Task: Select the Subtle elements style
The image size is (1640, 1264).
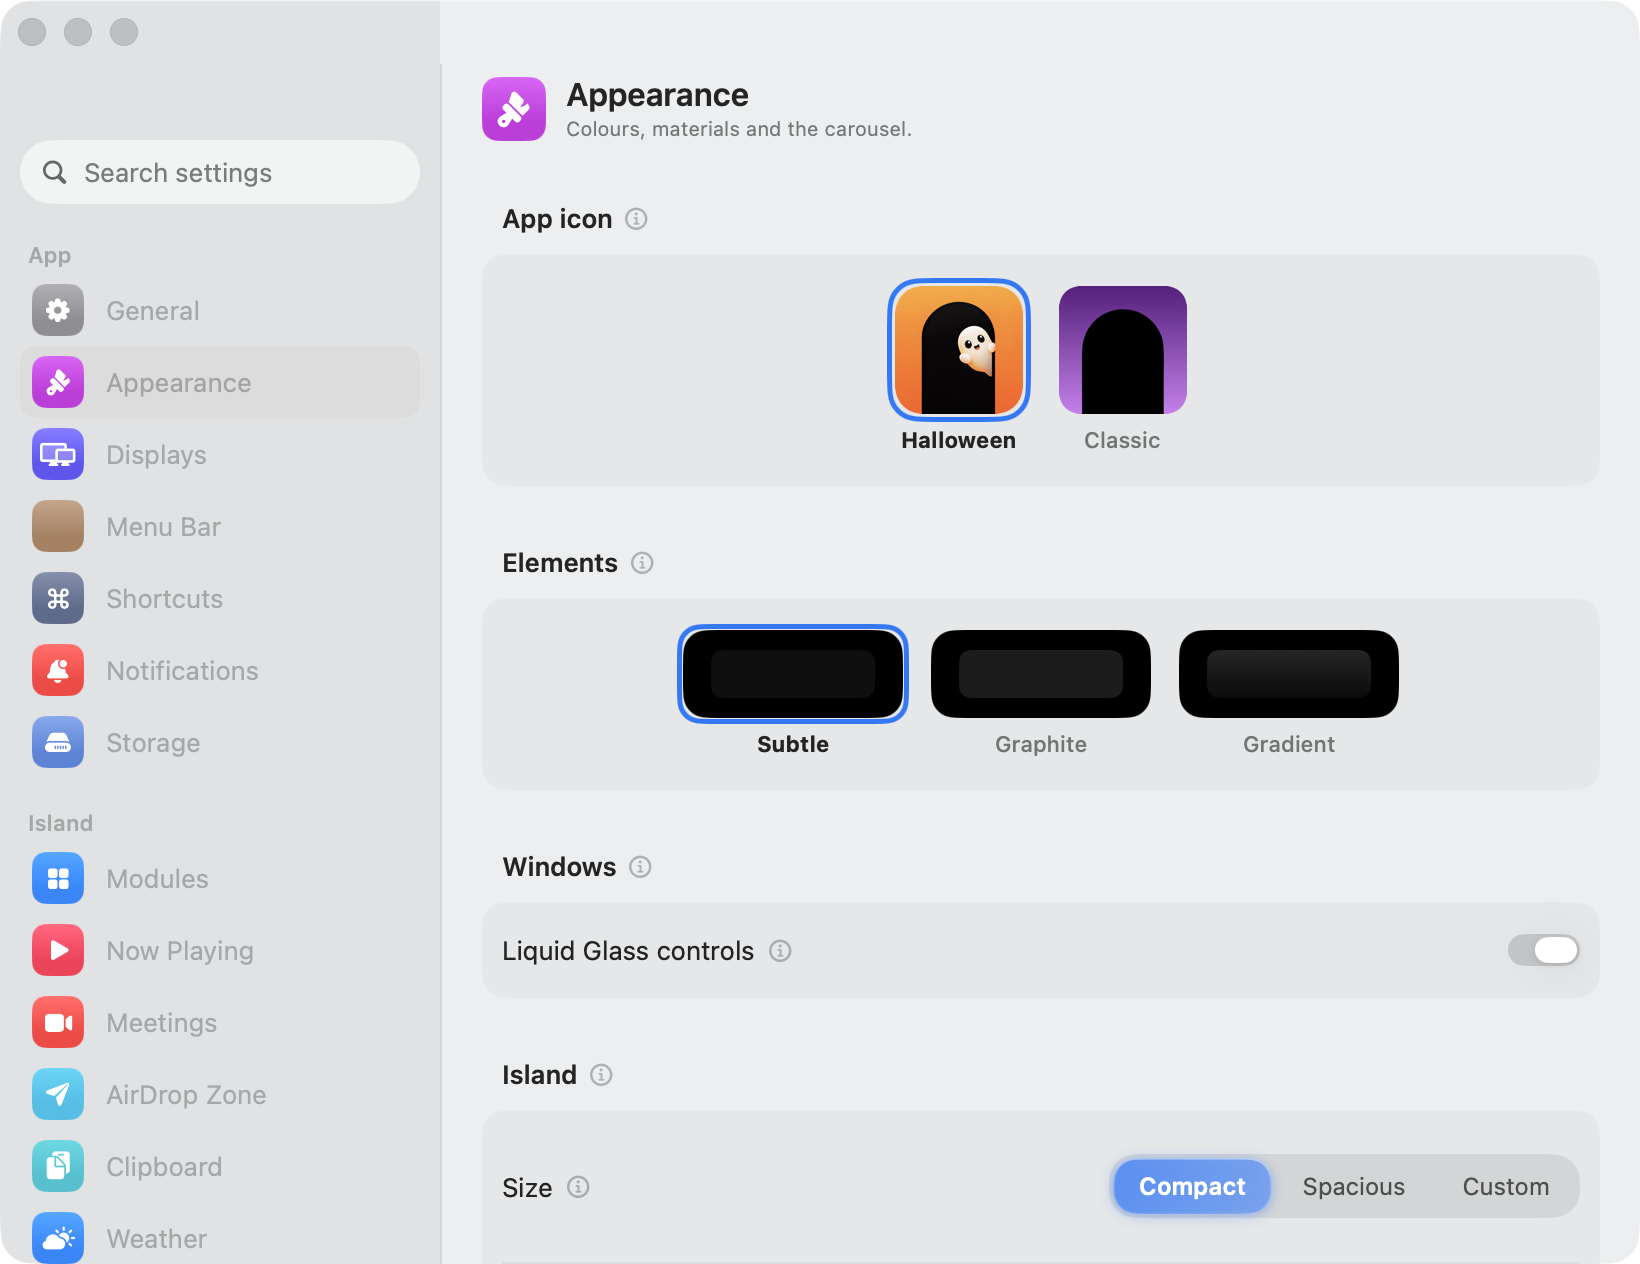Action: click(x=793, y=674)
